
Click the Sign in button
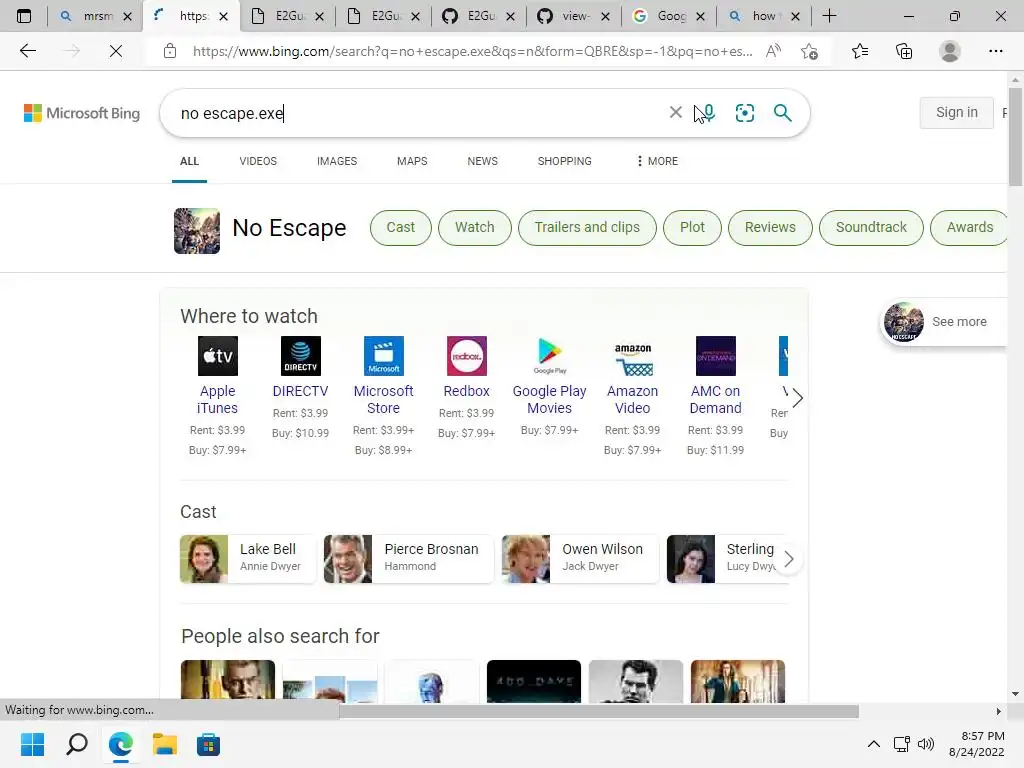[x=957, y=112]
